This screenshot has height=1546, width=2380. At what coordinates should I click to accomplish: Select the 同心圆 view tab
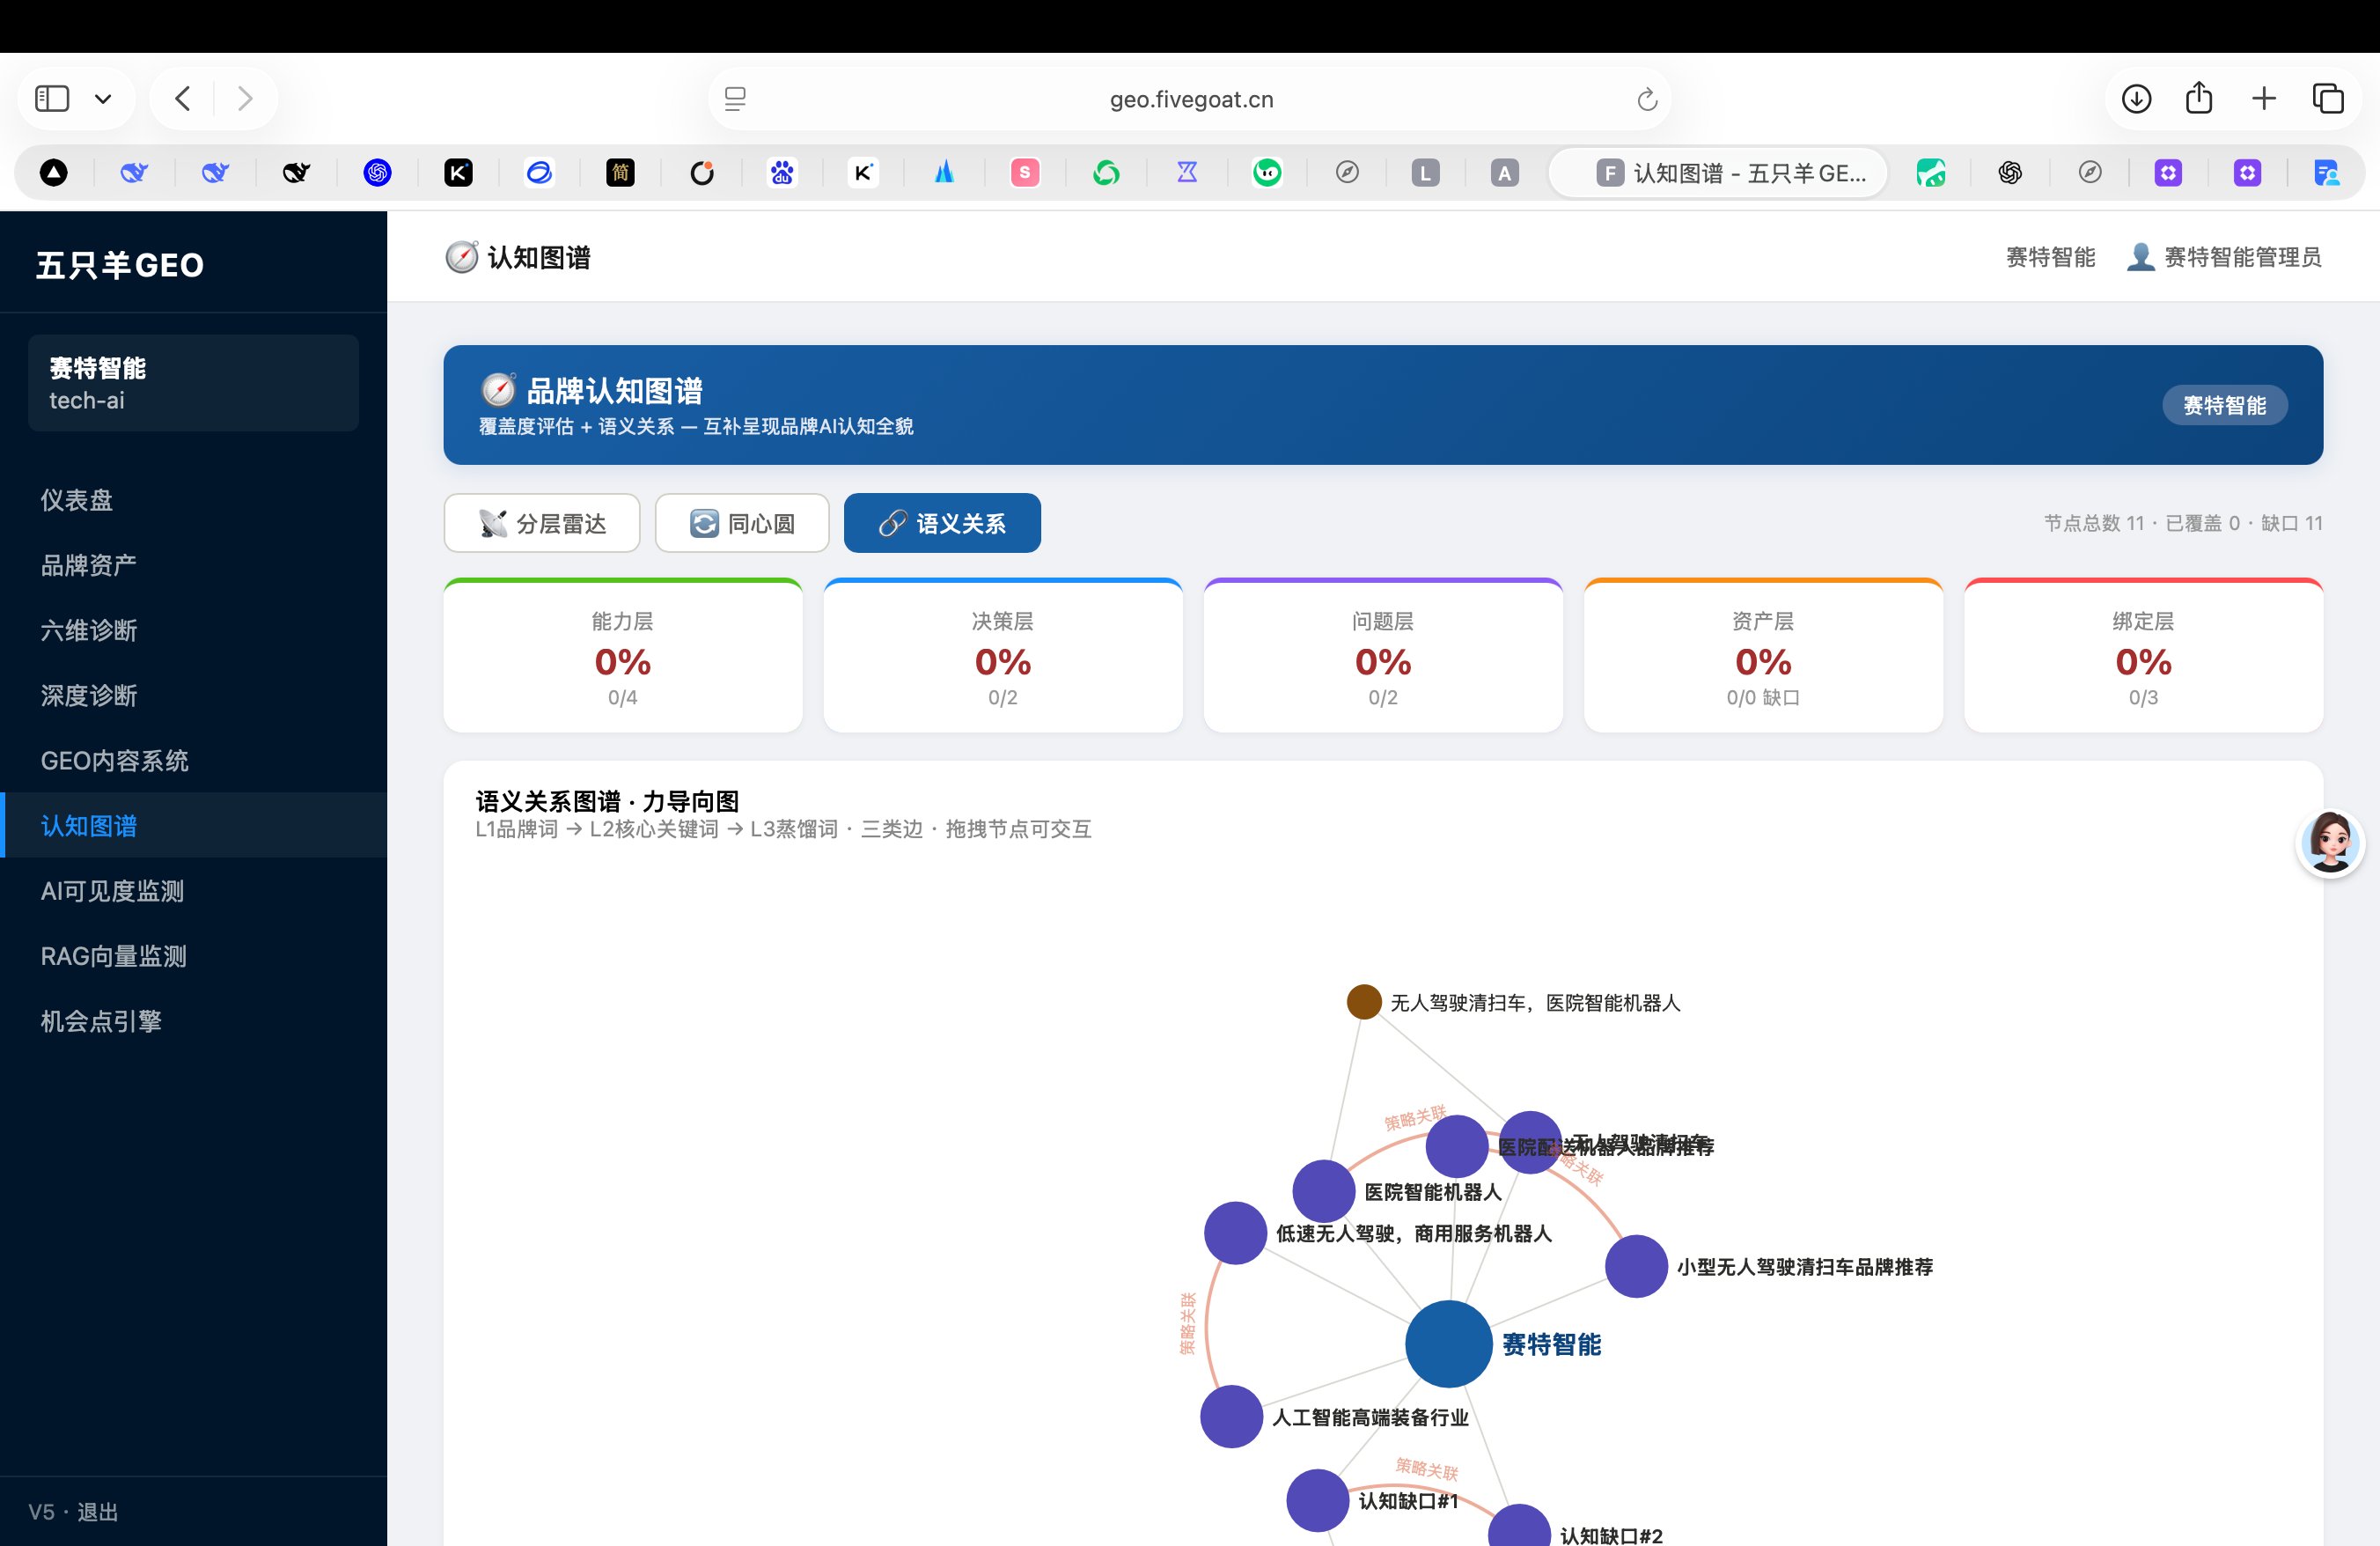click(742, 523)
